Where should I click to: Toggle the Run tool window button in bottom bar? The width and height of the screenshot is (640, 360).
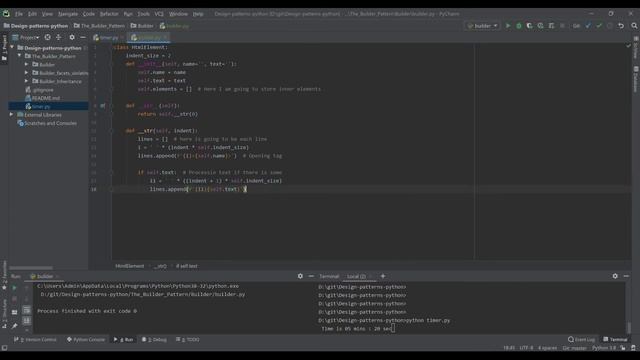(124, 340)
